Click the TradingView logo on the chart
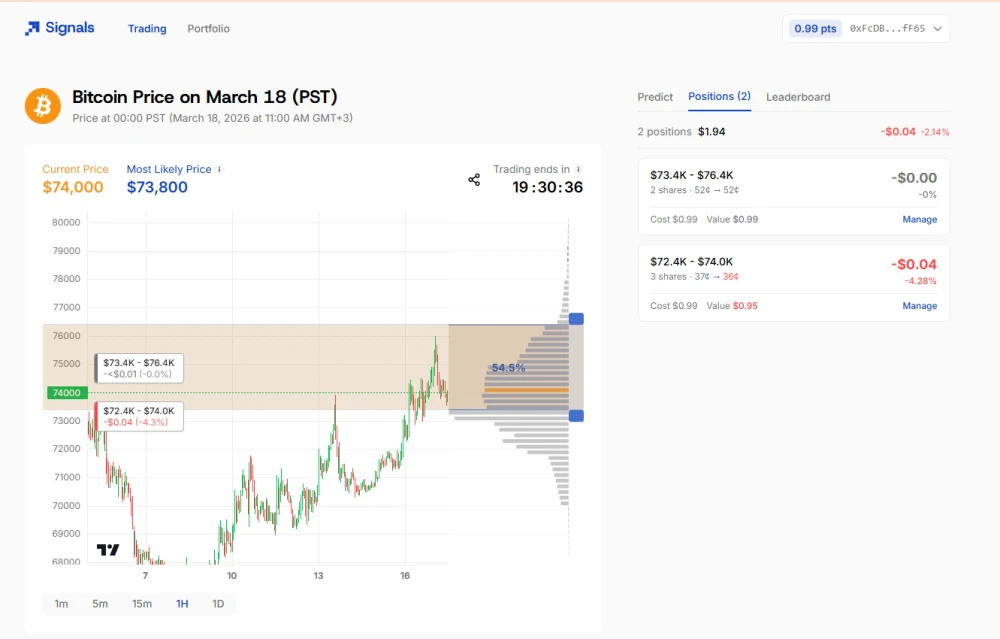1000x639 pixels. 108,550
